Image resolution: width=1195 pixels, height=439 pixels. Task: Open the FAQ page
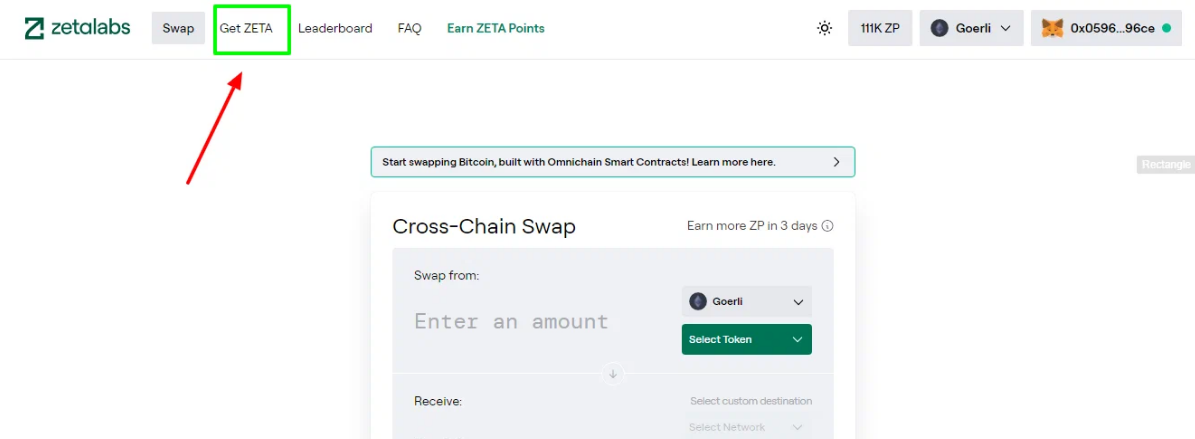[x=409, y=28]
